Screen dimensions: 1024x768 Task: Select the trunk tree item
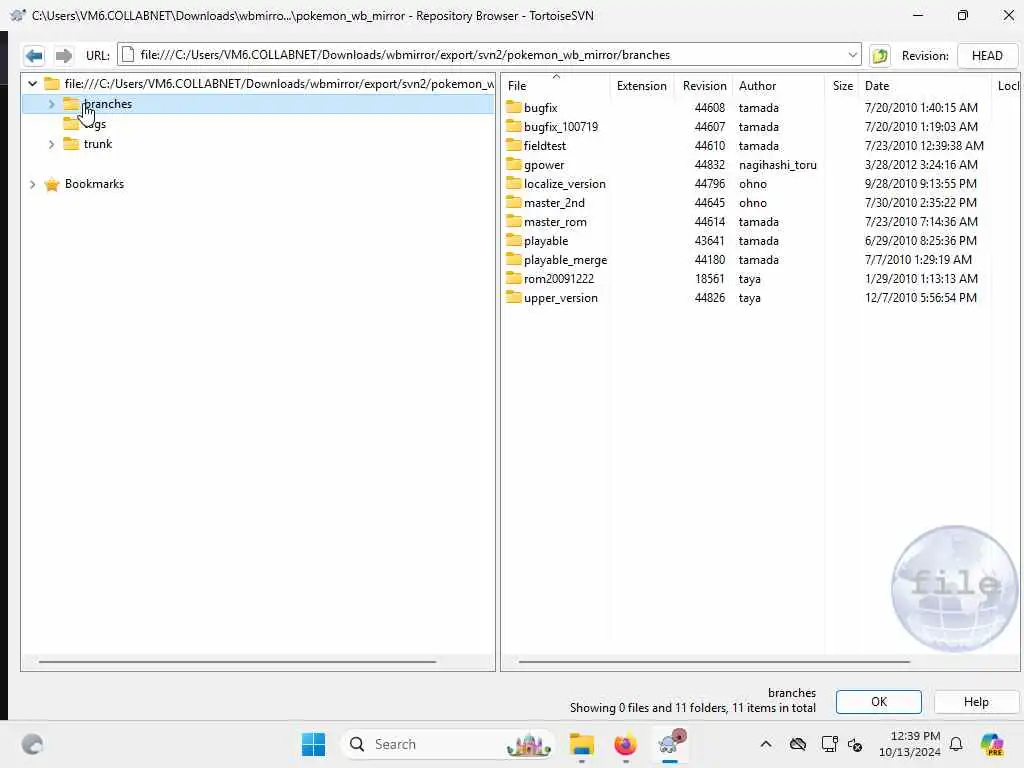(x=98, y=144)
